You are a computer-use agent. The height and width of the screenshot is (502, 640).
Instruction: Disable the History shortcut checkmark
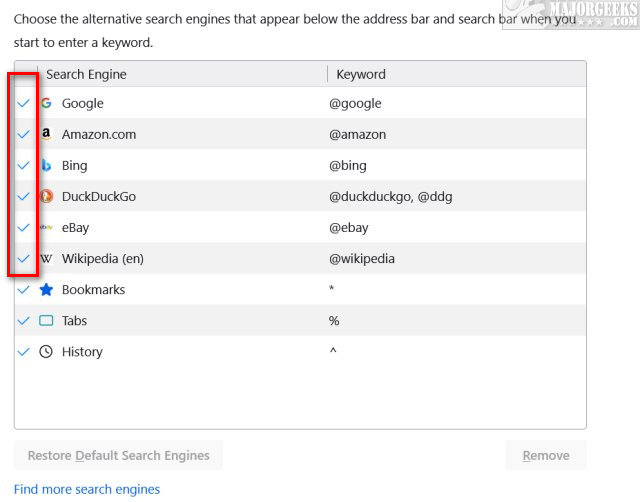(x=23, y=352)
